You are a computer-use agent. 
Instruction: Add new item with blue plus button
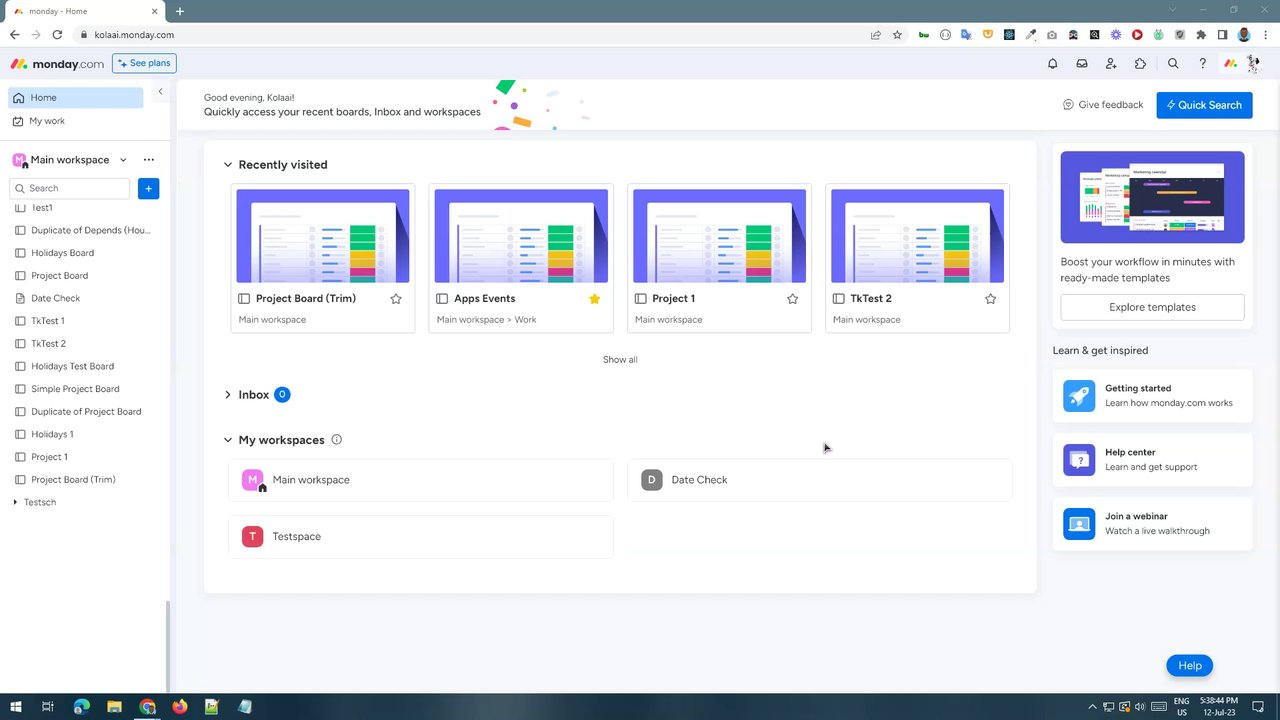(148, 188)
